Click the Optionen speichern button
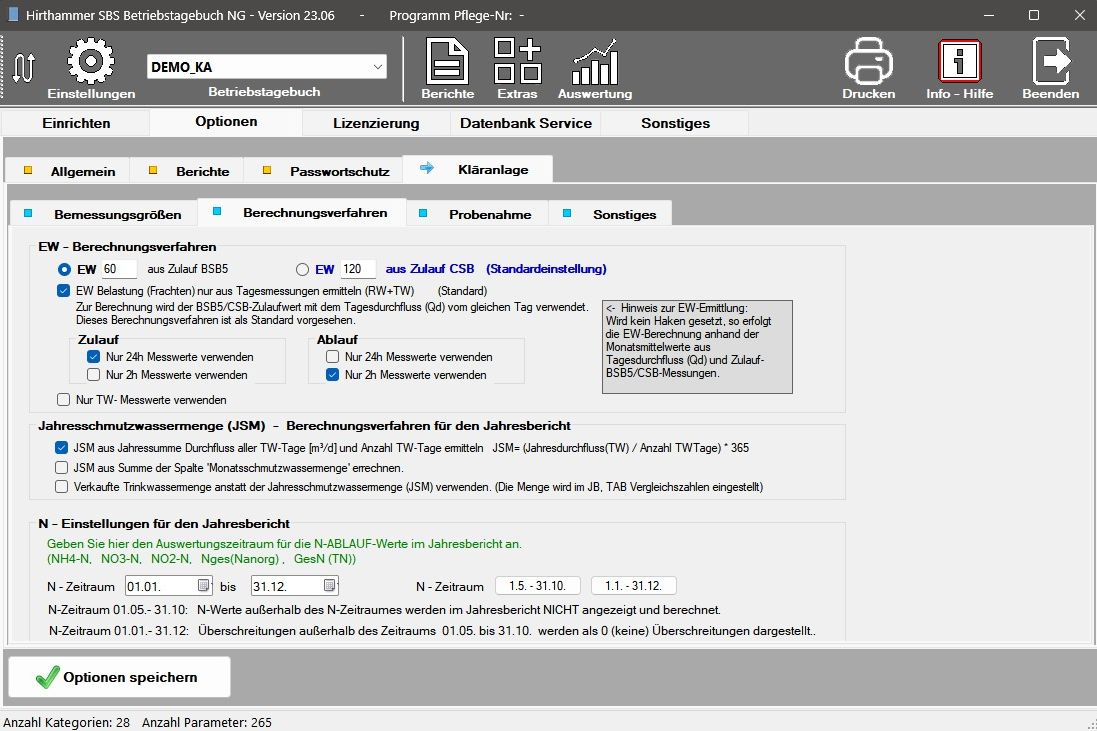1097x731 pixels. pos(119,677)
